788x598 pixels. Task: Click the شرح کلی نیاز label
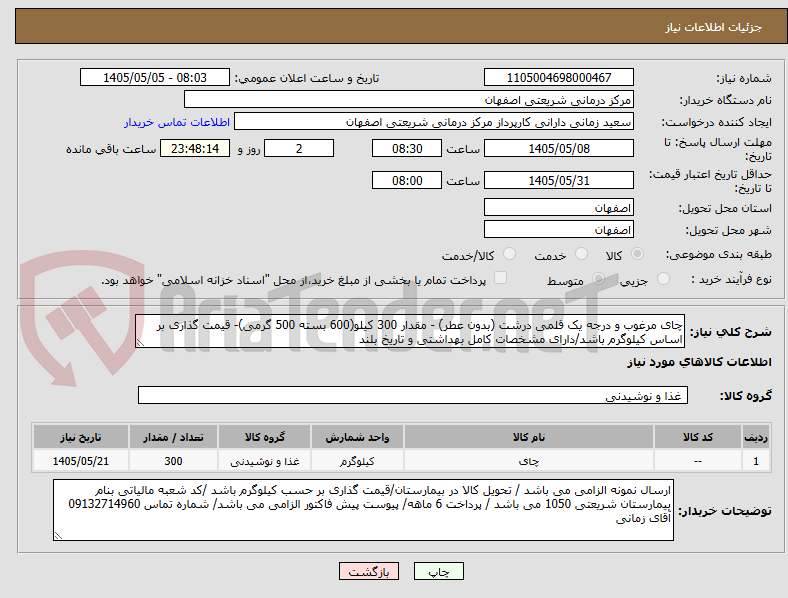coord(731,332)
